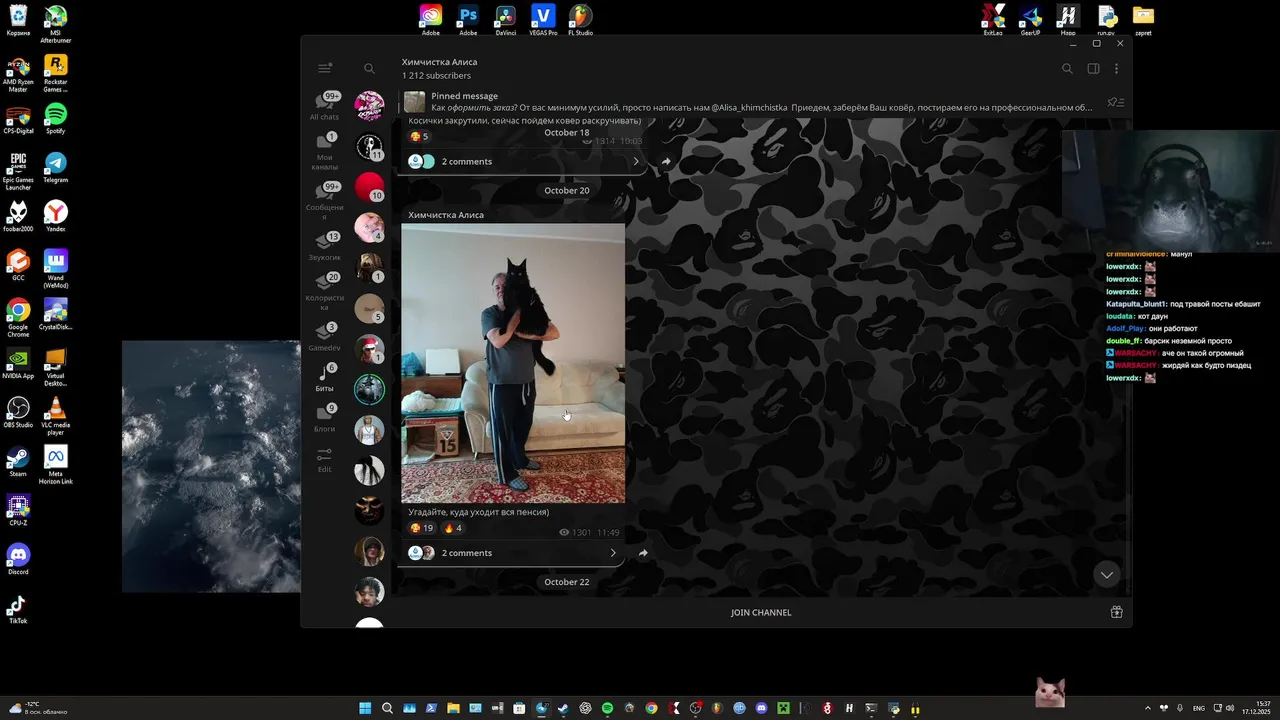Open 2 comments on the cat post
This screenshot has height=720, width=1280.
tap(512, 553)
